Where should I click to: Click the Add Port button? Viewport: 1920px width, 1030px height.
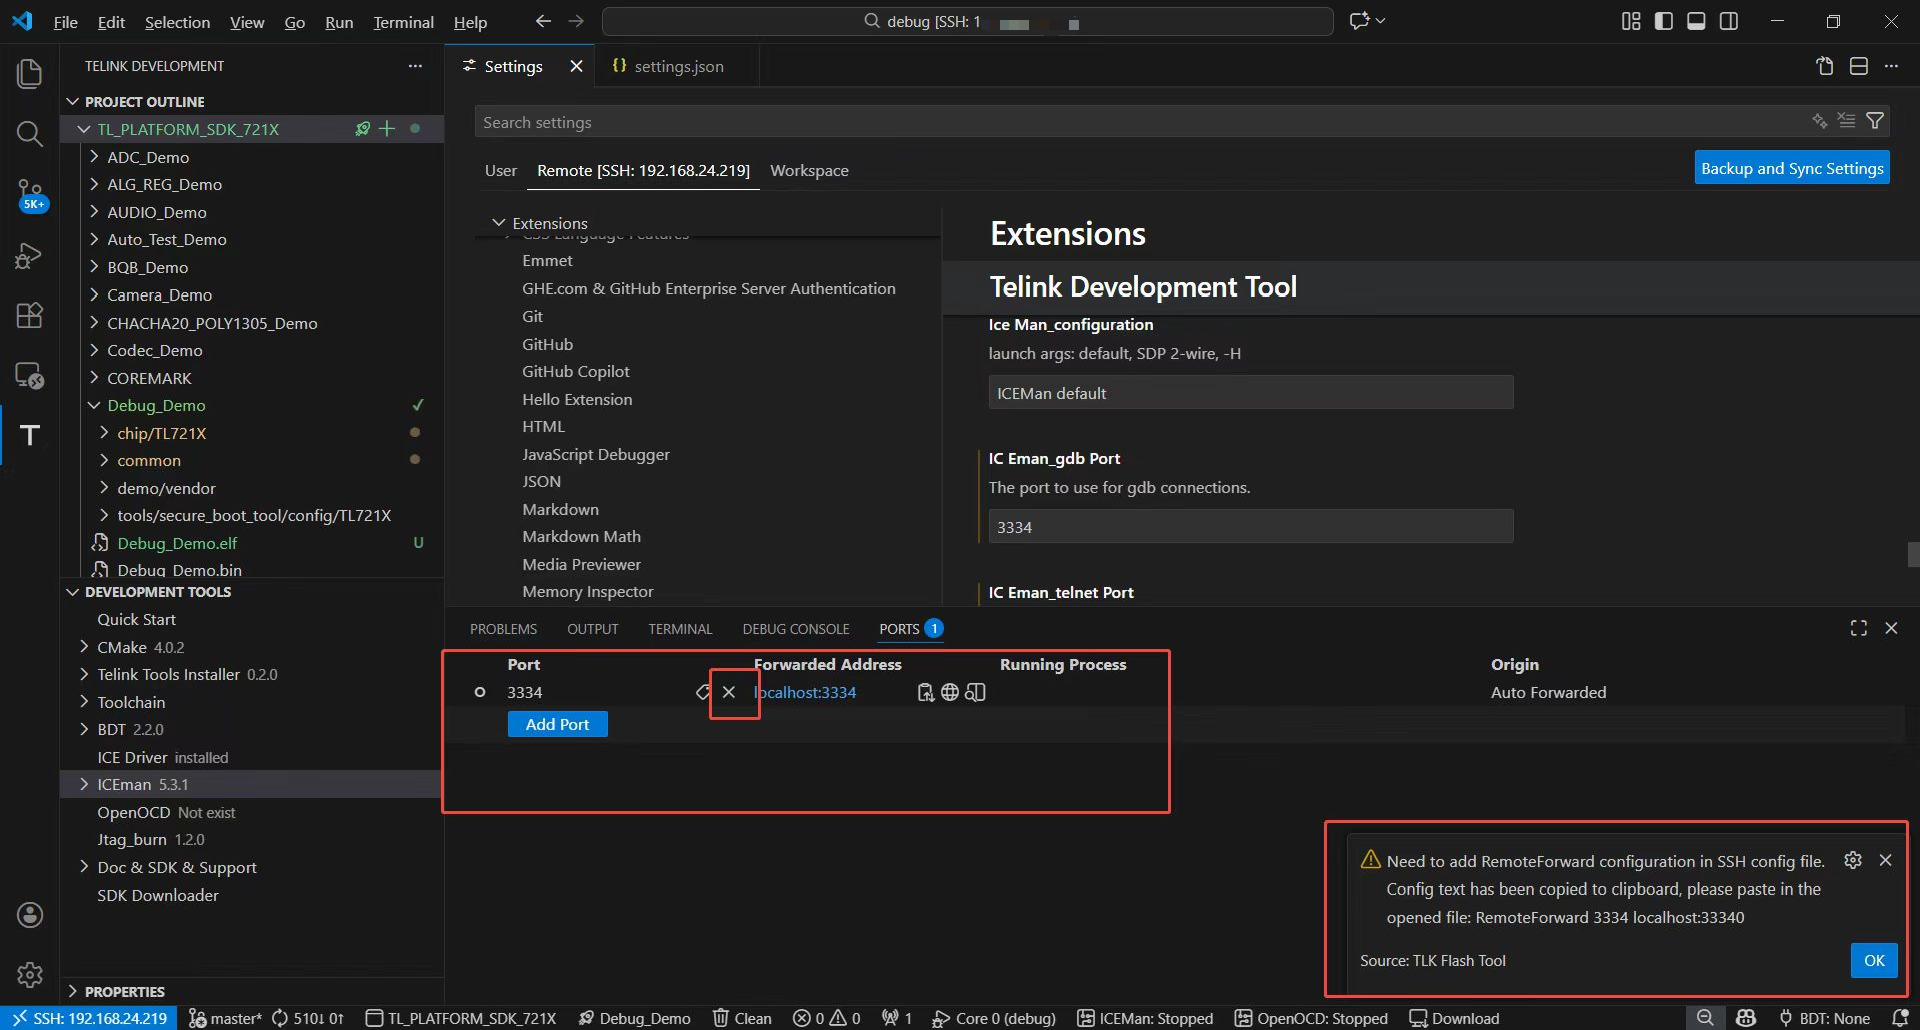[x=557, y=724]
